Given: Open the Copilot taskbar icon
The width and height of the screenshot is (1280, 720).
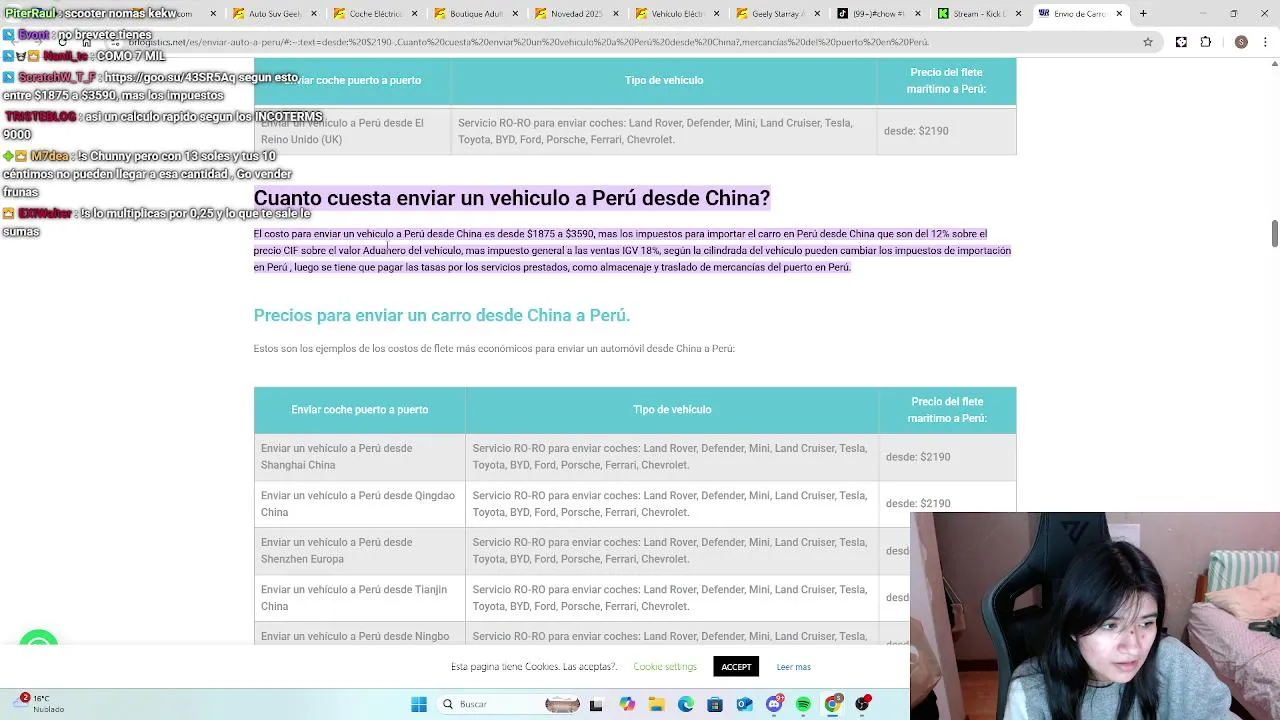Looking at the screenshot, I should [x=627, y=704].
